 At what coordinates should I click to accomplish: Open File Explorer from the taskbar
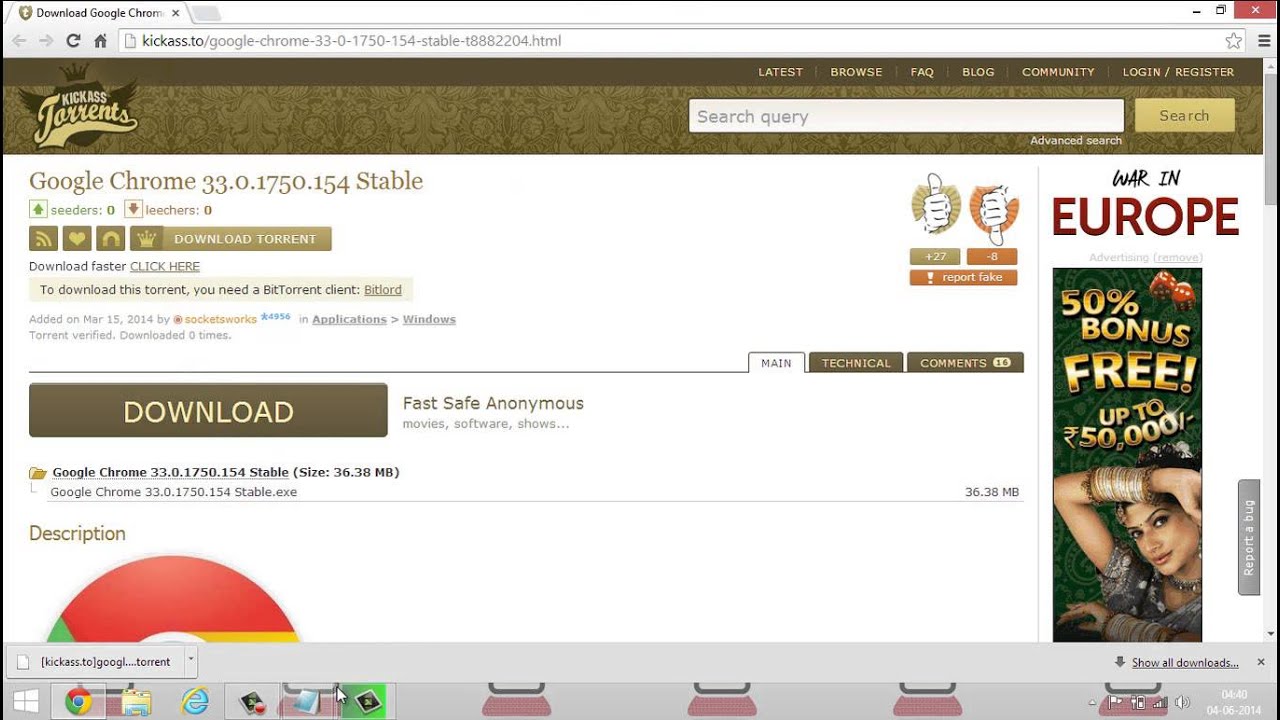(136, 702)
